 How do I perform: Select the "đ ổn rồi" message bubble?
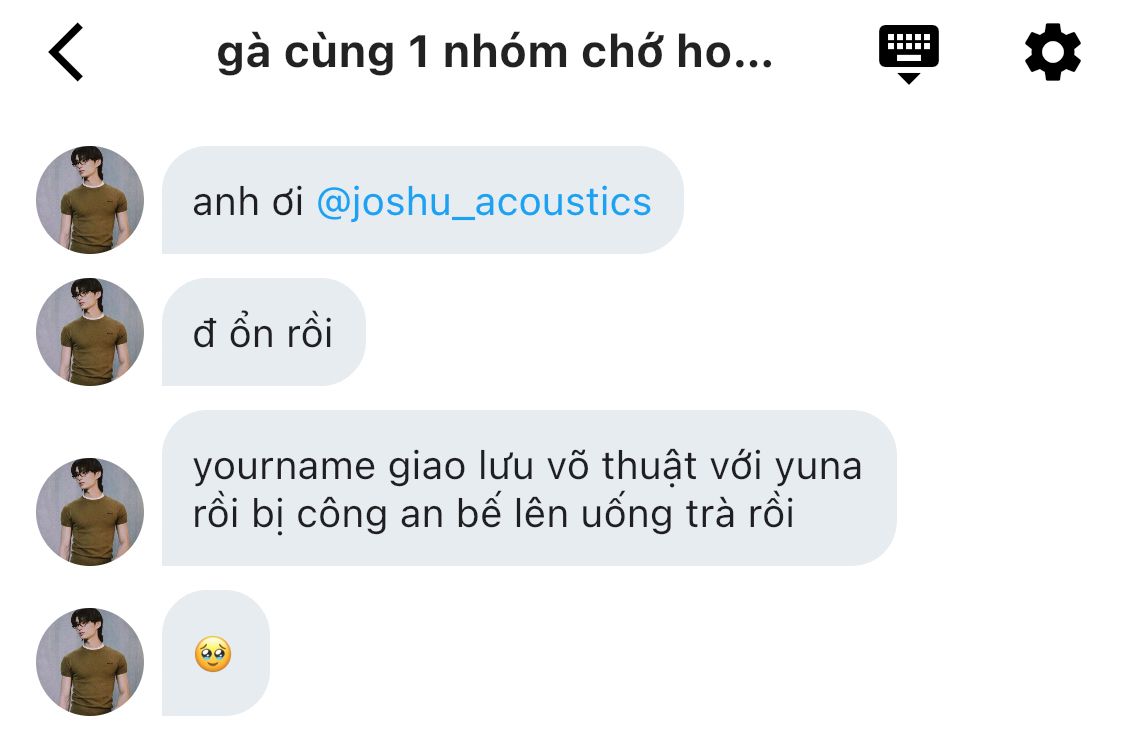point(263,331)
